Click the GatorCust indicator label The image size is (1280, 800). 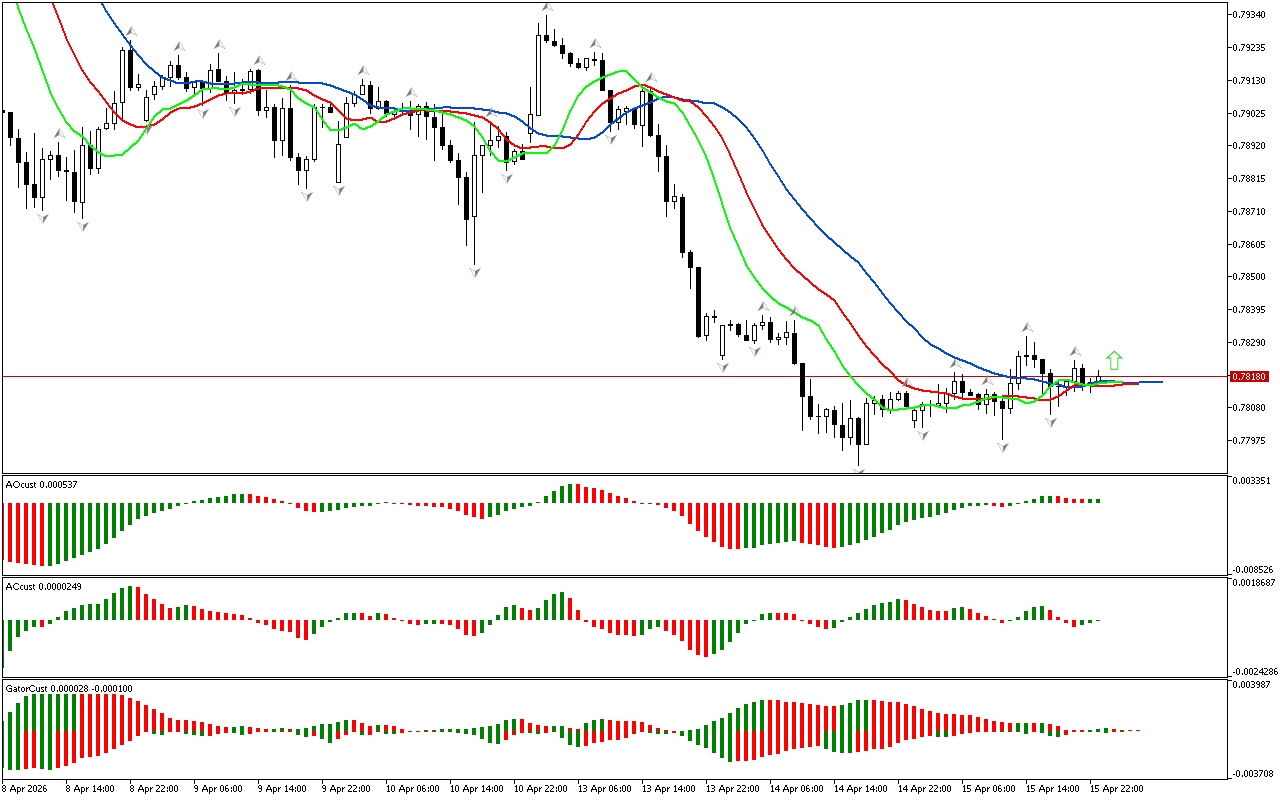click(x=68, y=689)
